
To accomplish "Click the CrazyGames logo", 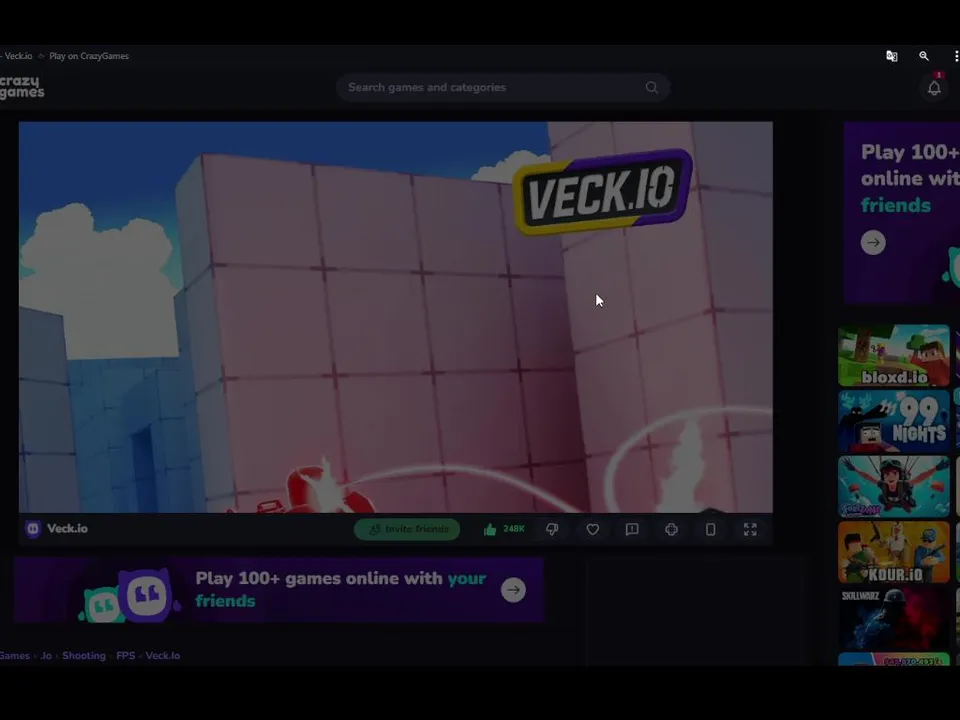I will tap(22, 87).
